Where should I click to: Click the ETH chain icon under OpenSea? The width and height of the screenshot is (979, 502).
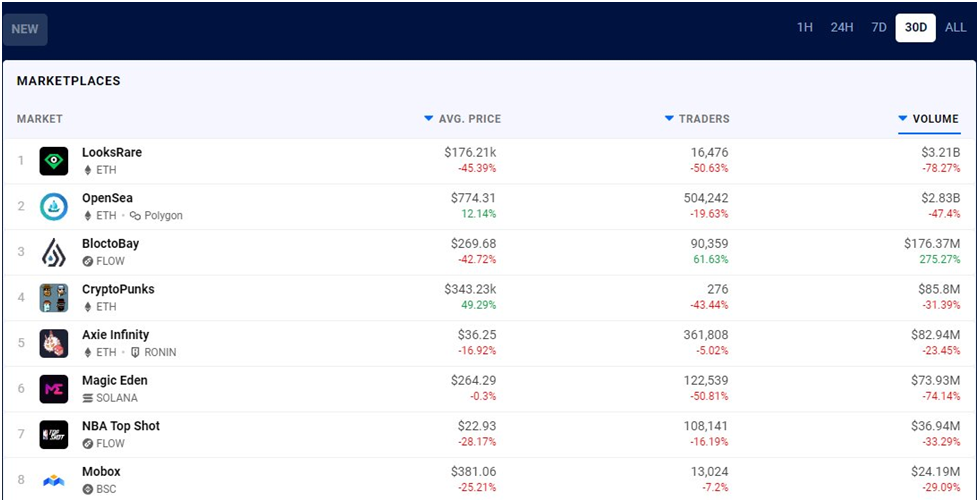(x=87, y=215)
